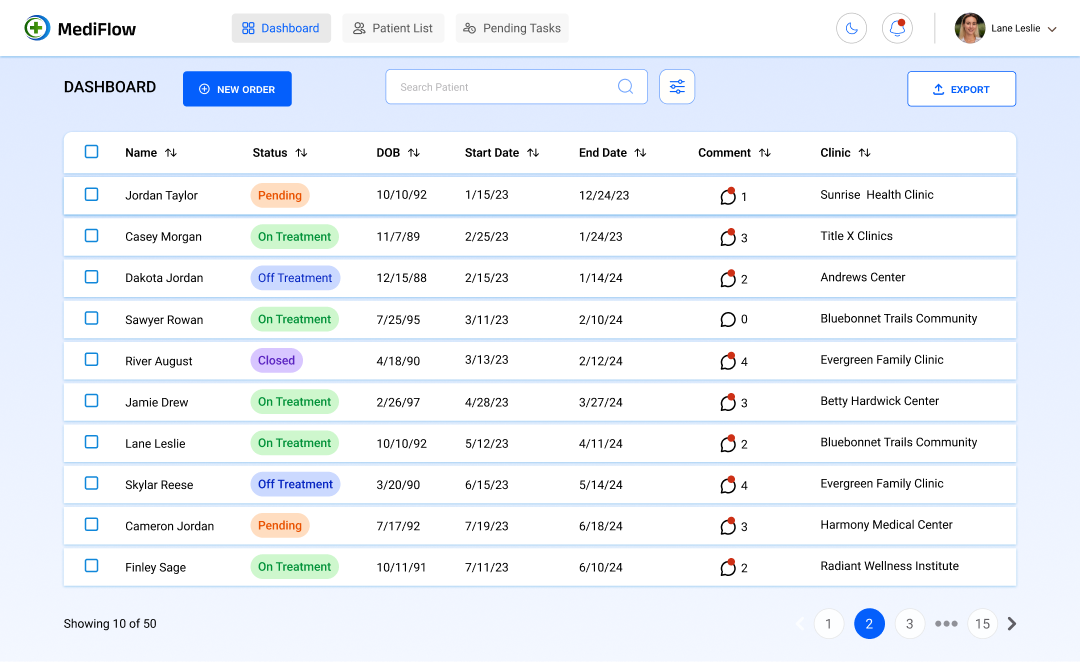This screenshot has width=1080, height=662.
Task: Click Betty Hardwick Center cell
Action: tap(880, 401)
